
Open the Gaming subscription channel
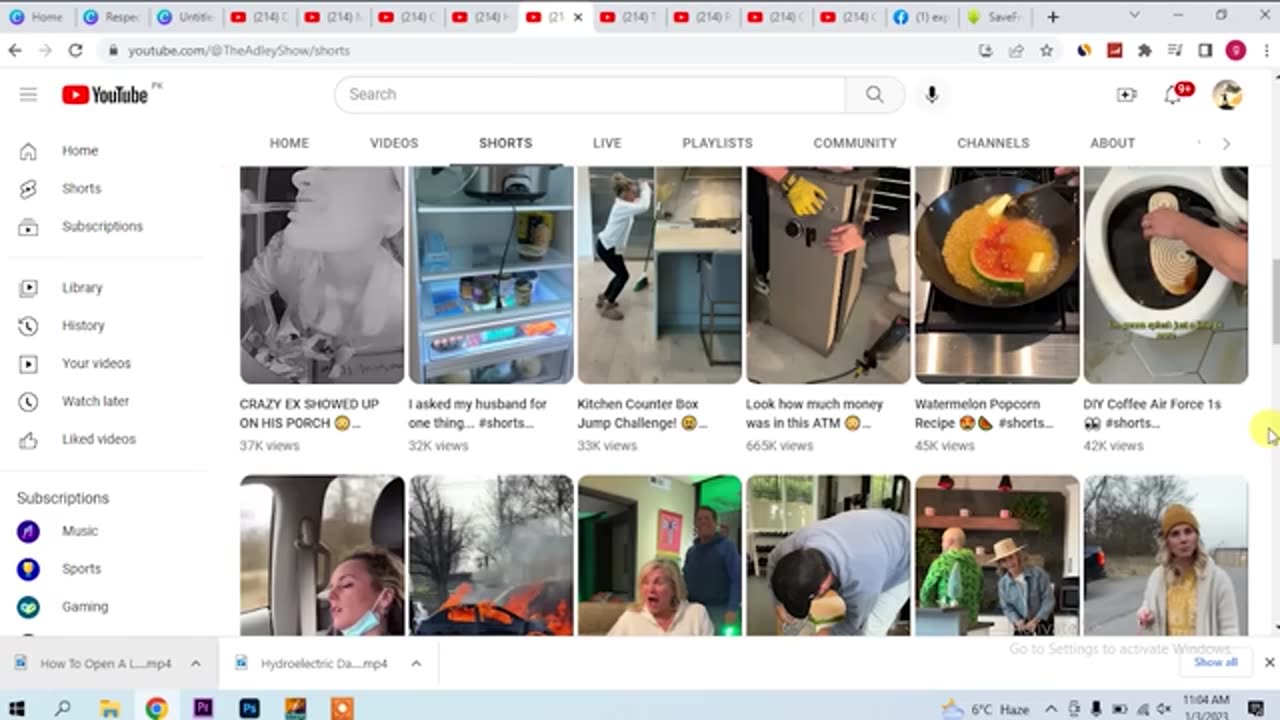click(85, 607)
